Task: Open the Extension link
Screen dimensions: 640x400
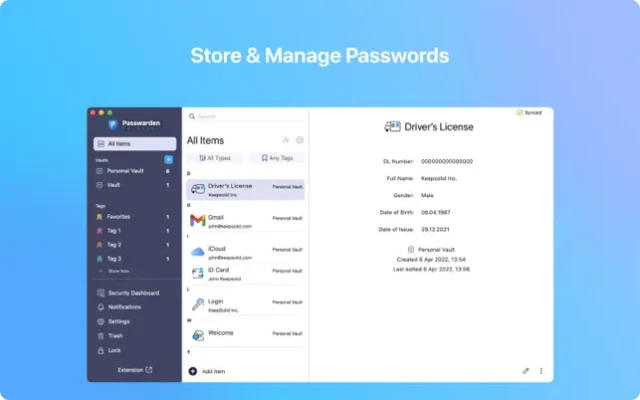Action: pyautogui.click(x=134, y=370)
